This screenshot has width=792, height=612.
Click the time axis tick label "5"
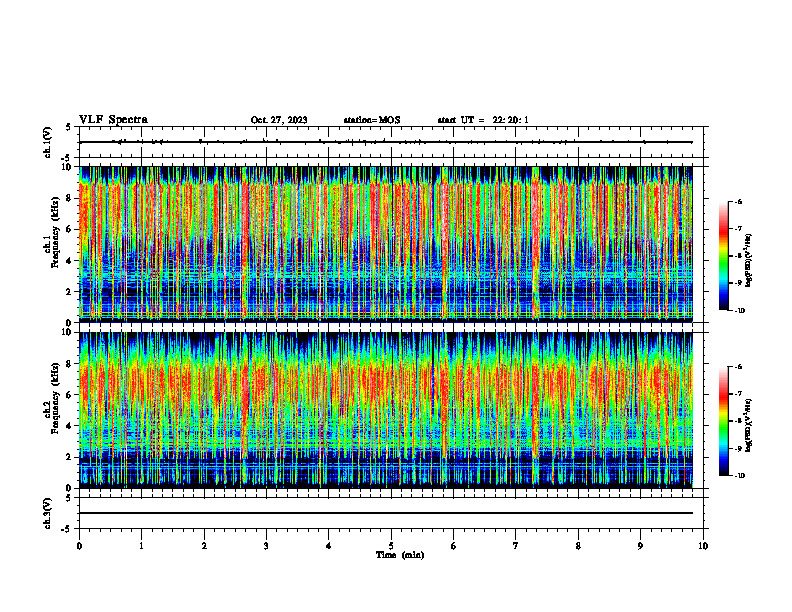(x=391, y=546)
